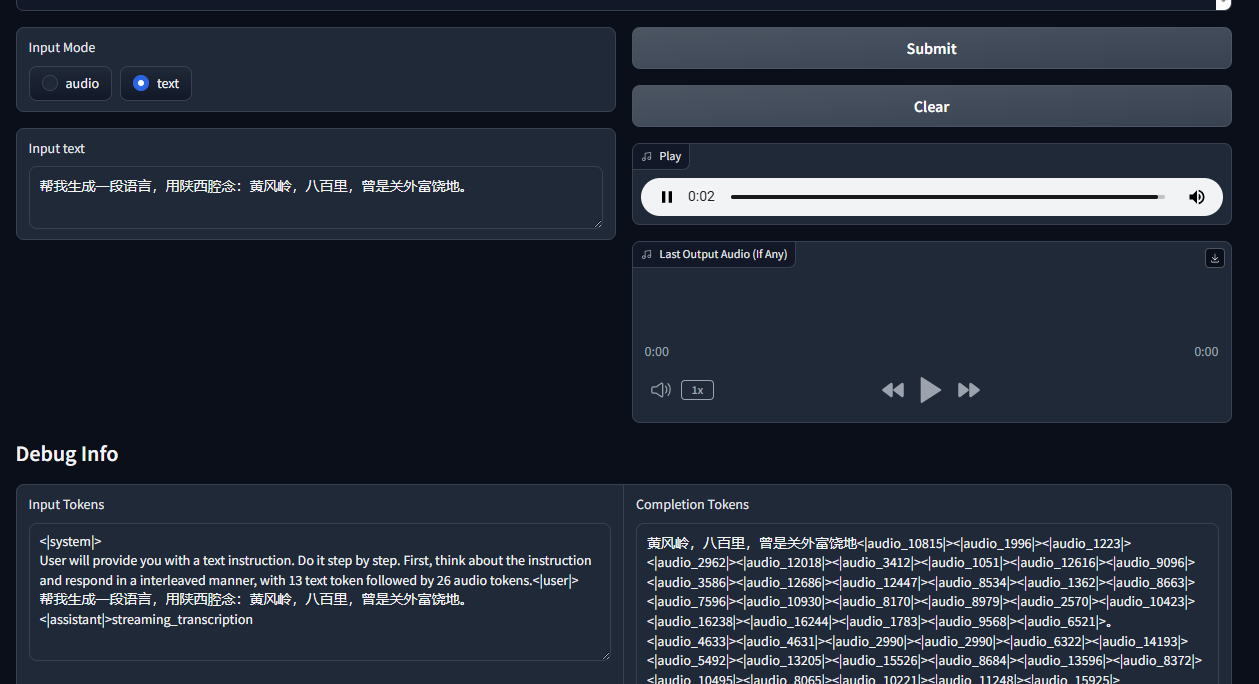Rewind the Last Output Audio
Screen dimensions: 1259x684
pos(892,390)
